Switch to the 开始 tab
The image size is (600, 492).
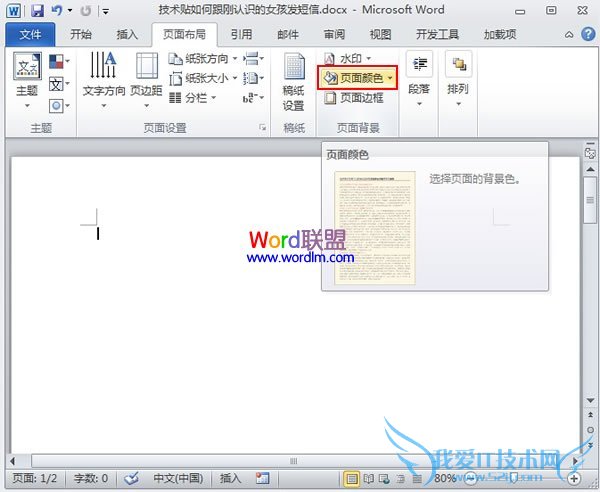click(81, 34)
